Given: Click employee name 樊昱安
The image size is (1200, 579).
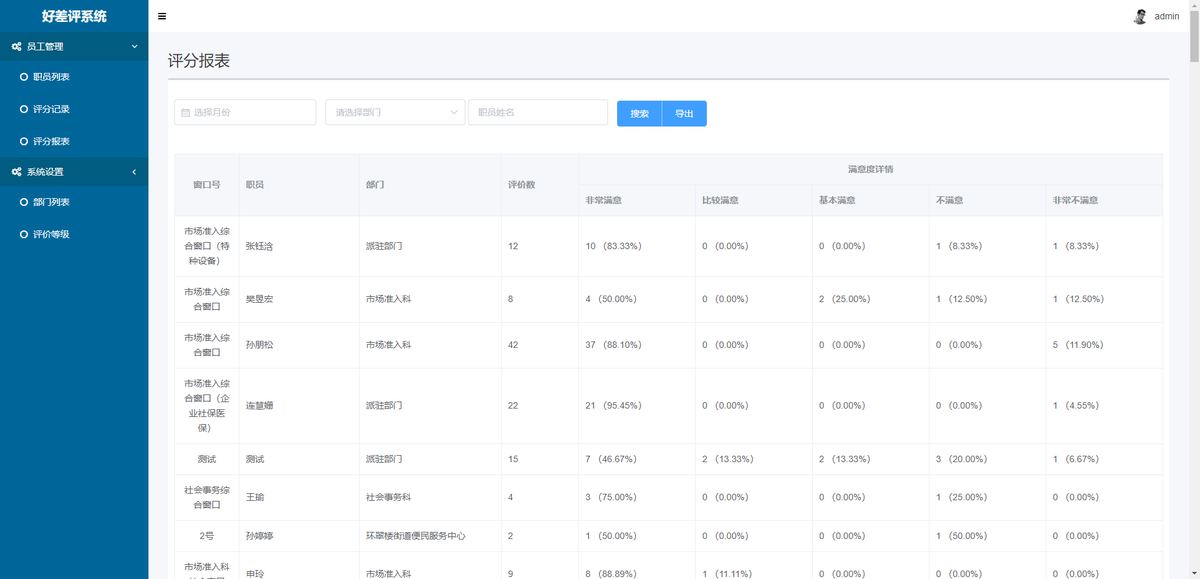Looking at the screenshot, I should tap(260, 299).
